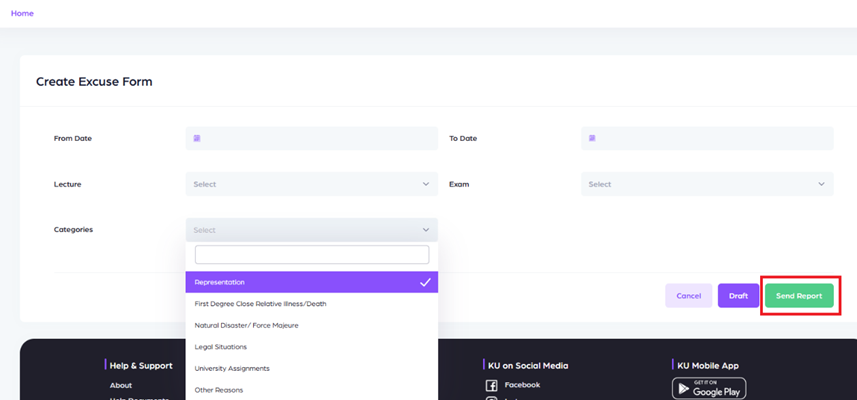This screenshot has height=400, width=857.
Task: Click the category search input field
Action: coord(311,255)
